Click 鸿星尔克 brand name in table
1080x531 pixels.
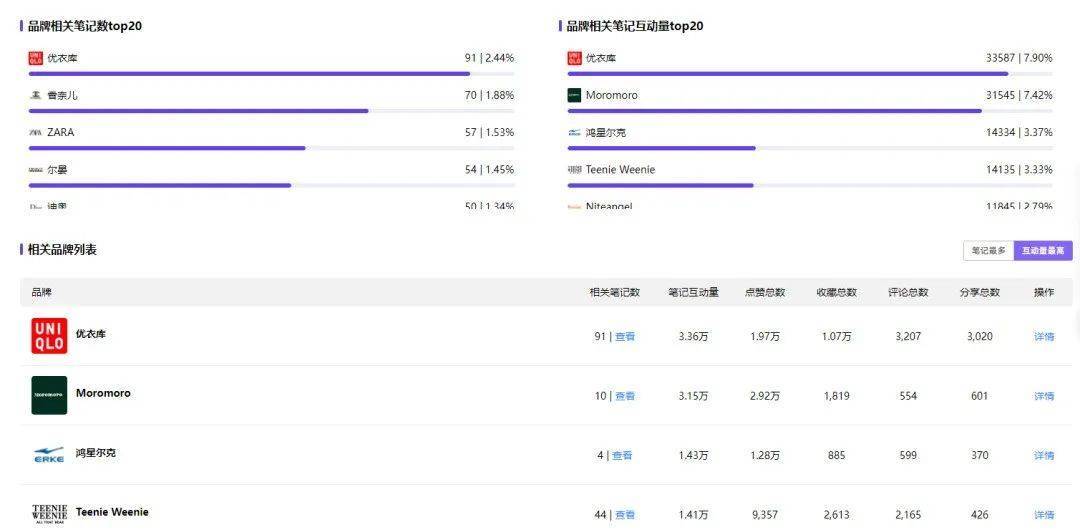[x=96, y=452]
